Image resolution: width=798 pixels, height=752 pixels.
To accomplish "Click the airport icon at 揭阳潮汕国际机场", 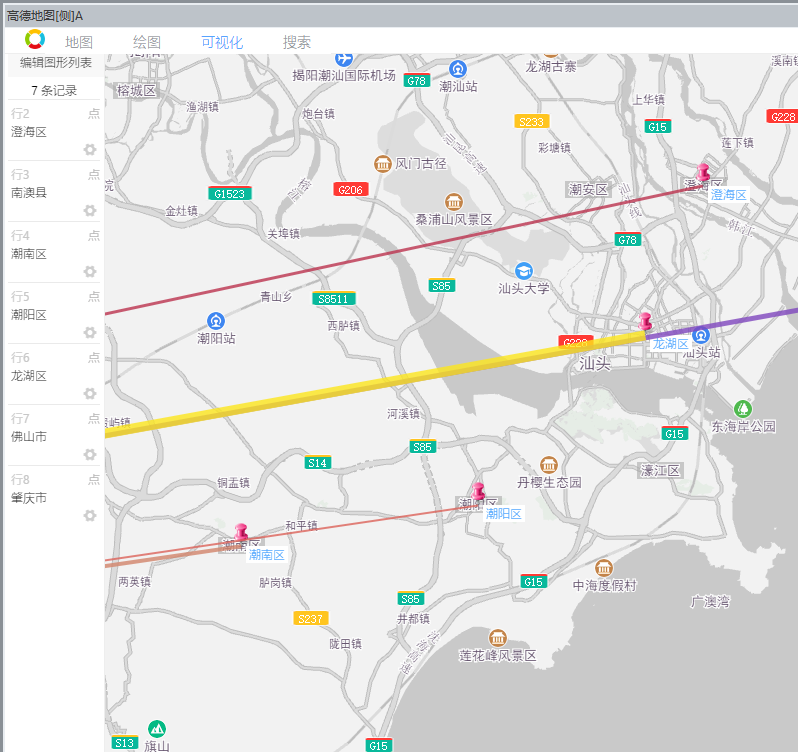I will click(x=344, y=59).
